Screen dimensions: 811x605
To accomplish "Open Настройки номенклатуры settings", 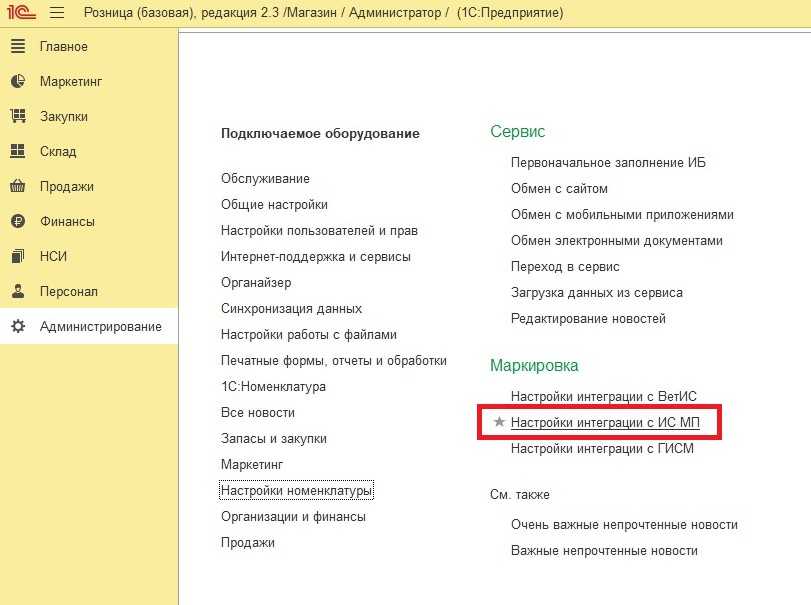I will point(297,491).
